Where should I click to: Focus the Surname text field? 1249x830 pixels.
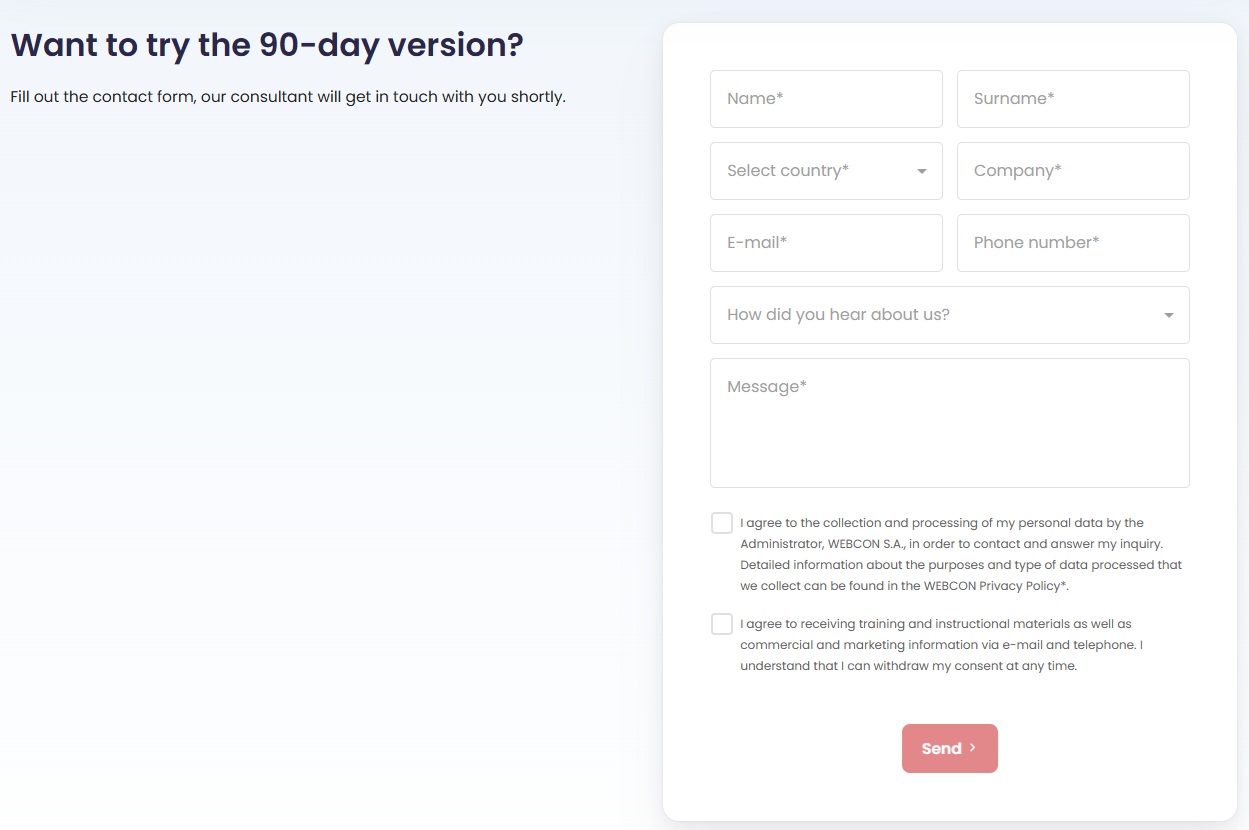pos(1073,99)
